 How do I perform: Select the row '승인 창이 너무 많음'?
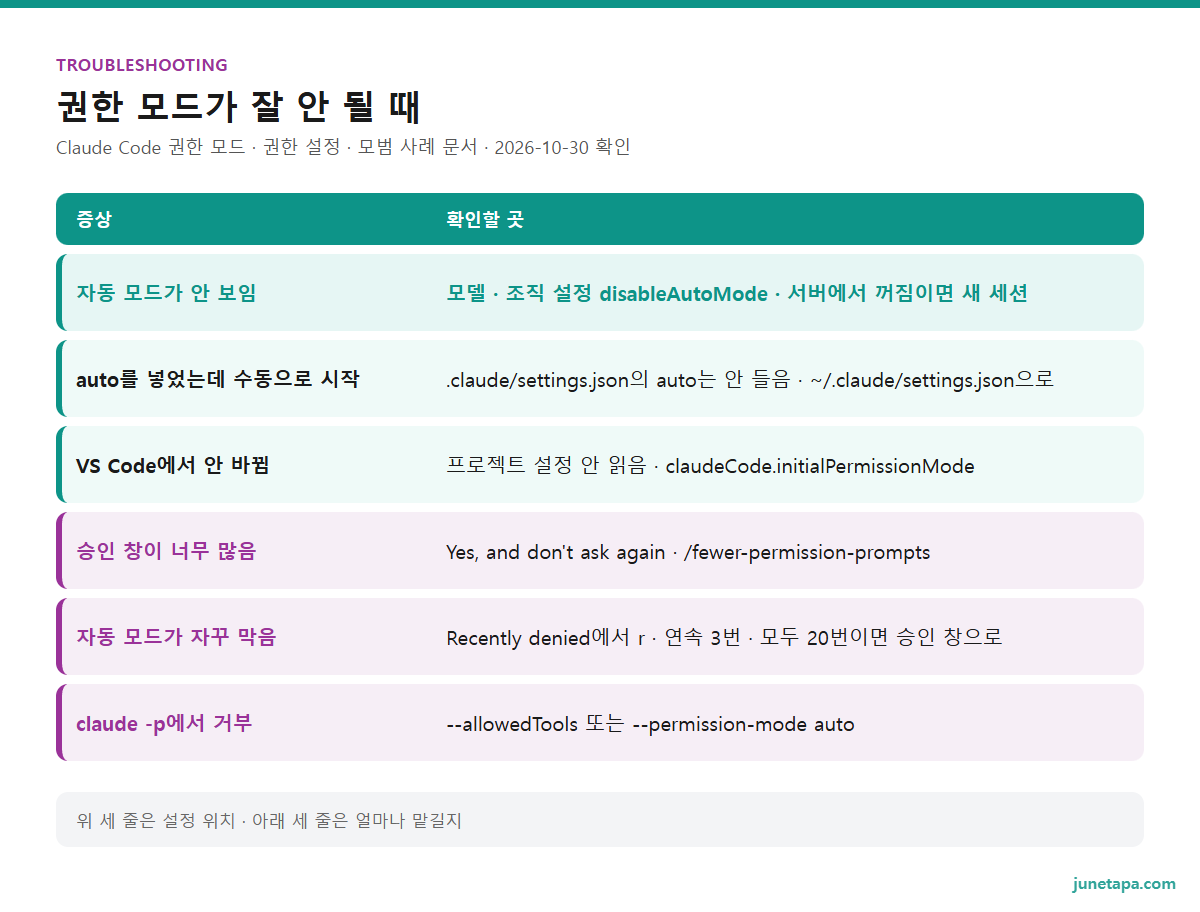(x=600, y=550)
